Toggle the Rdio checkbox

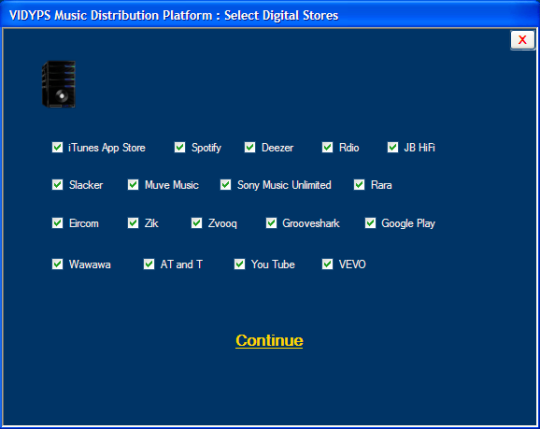click(328, 147)
